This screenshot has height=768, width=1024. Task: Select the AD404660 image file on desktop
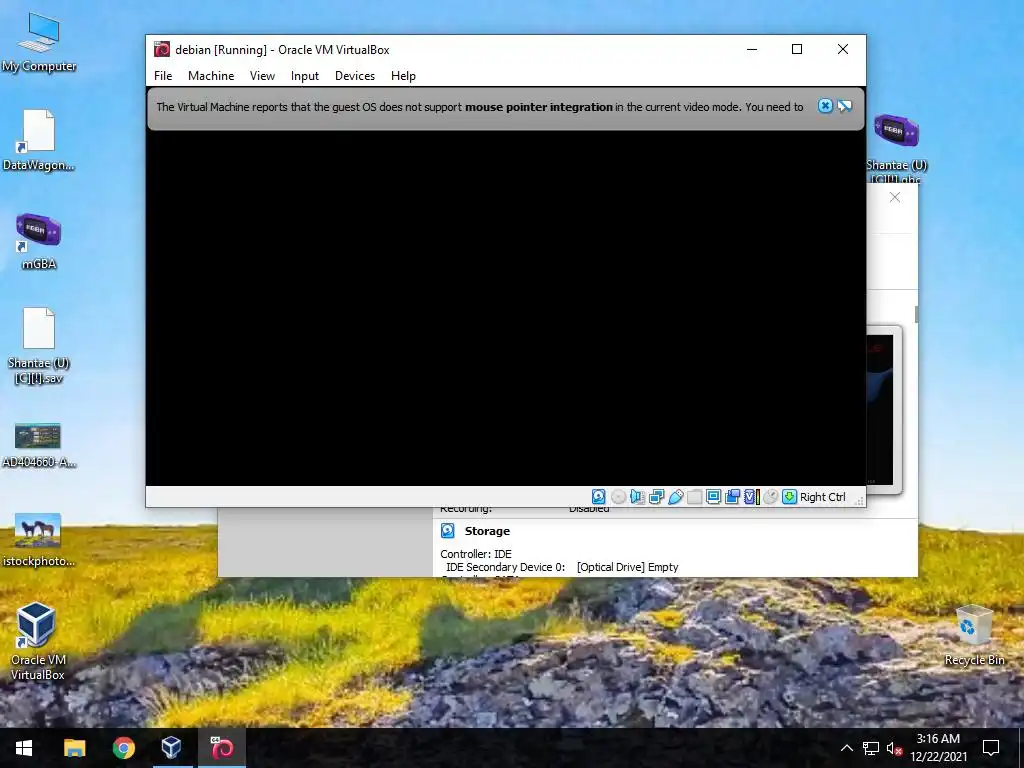(x=39, y=444)
